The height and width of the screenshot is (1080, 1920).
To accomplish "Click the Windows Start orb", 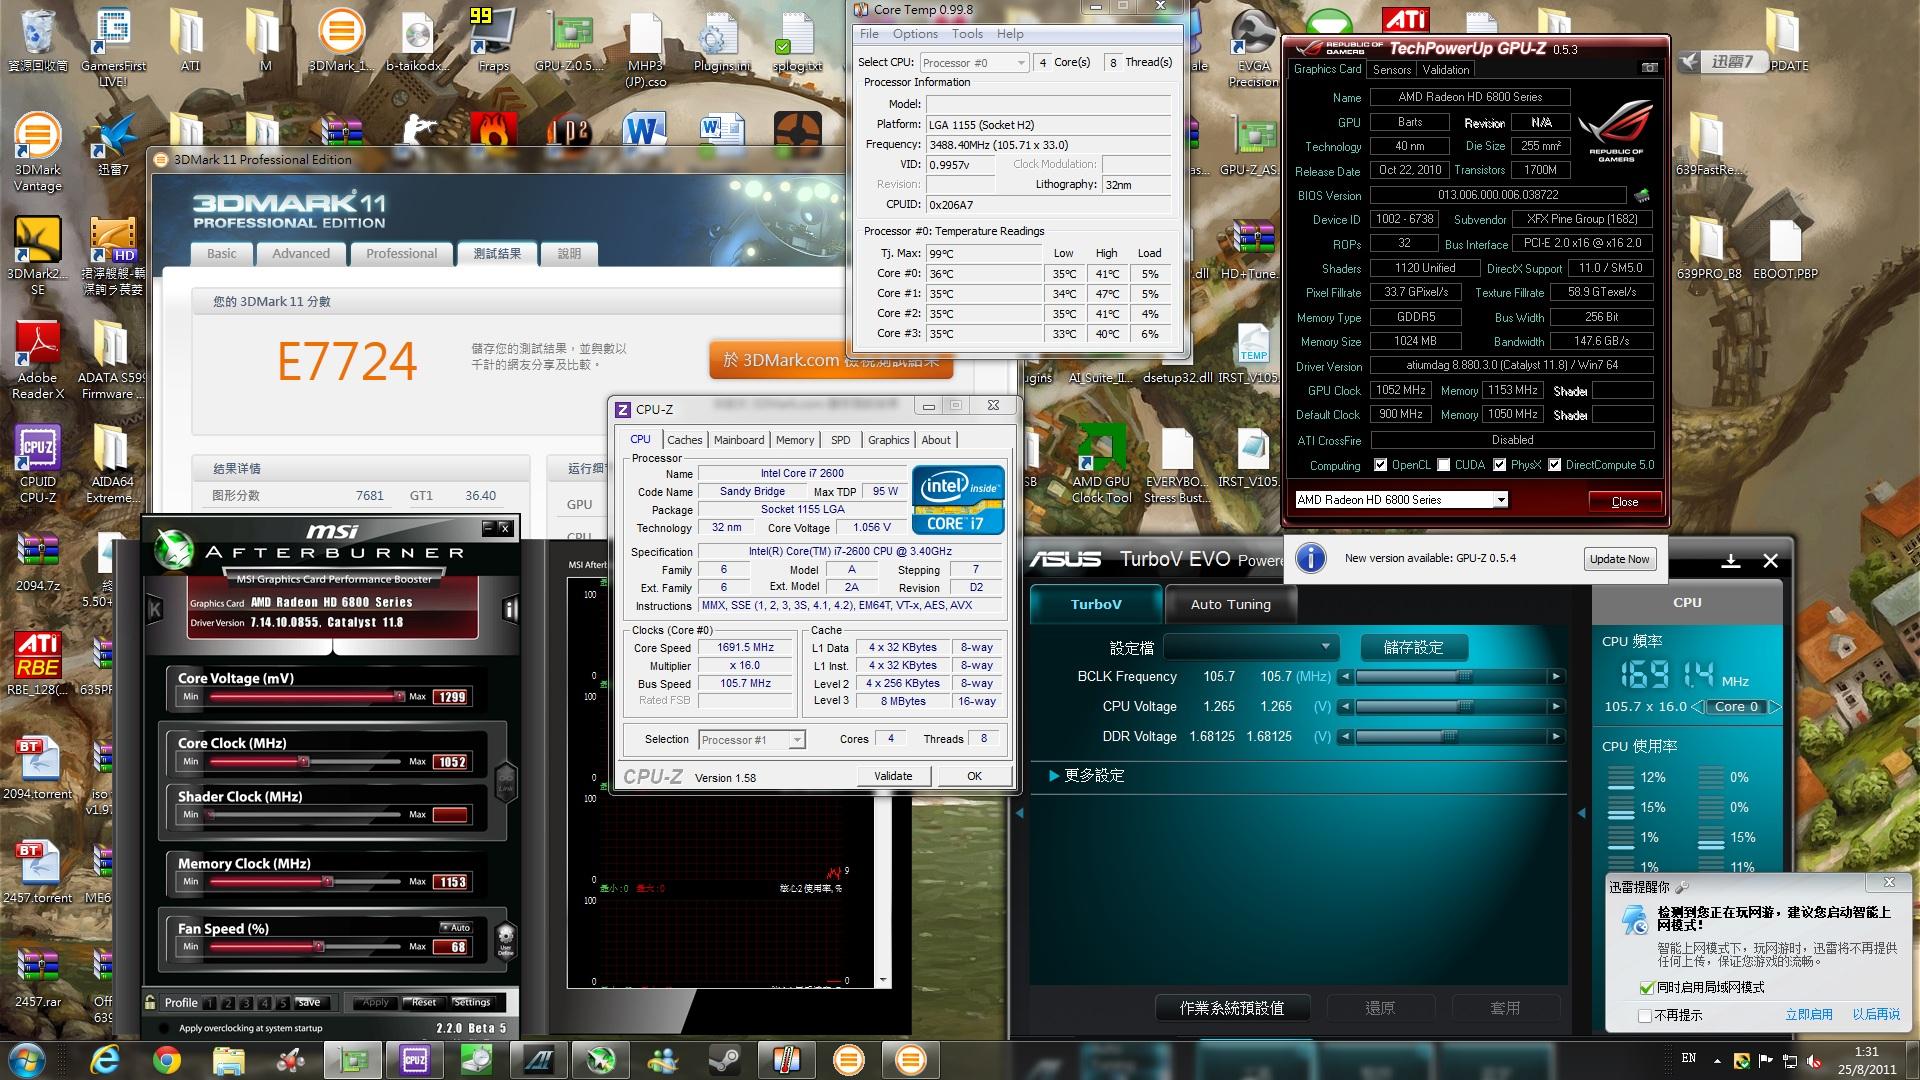I will [x=26, y=1060].
